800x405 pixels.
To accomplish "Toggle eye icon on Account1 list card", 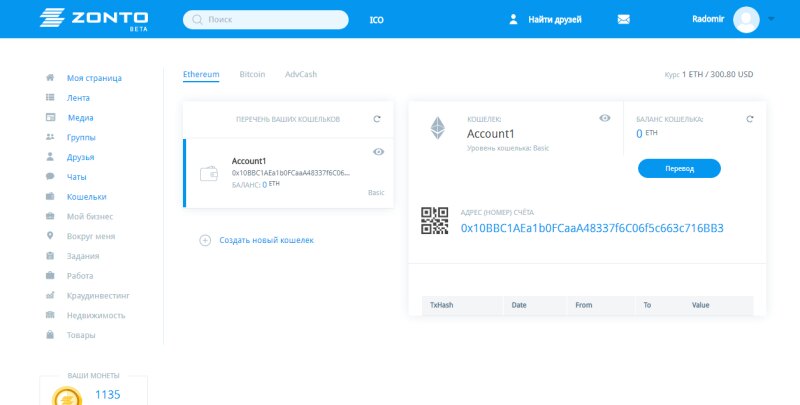I will 378,152.
